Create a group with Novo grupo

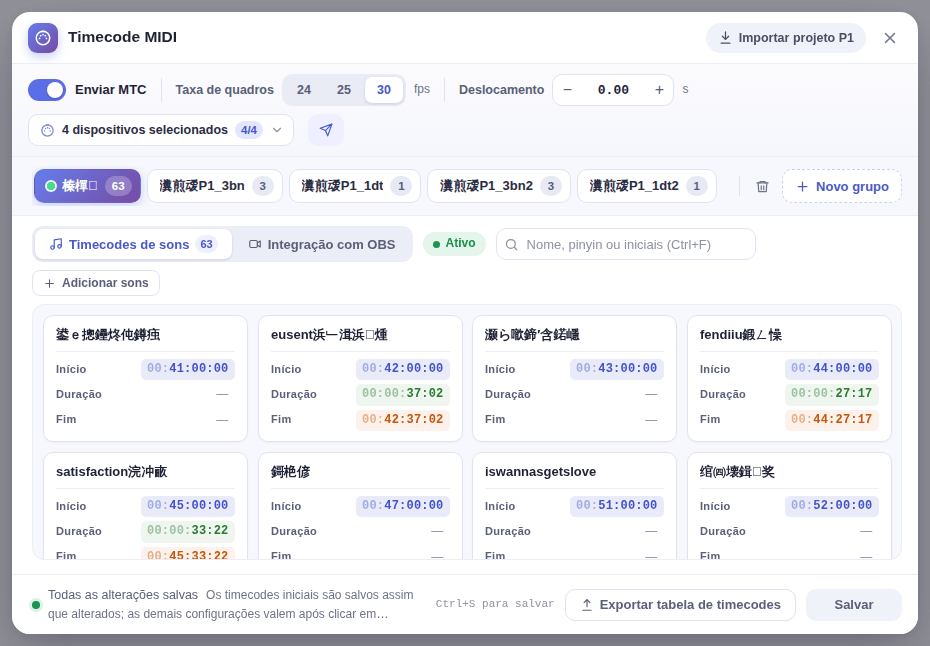coord(842,186)
